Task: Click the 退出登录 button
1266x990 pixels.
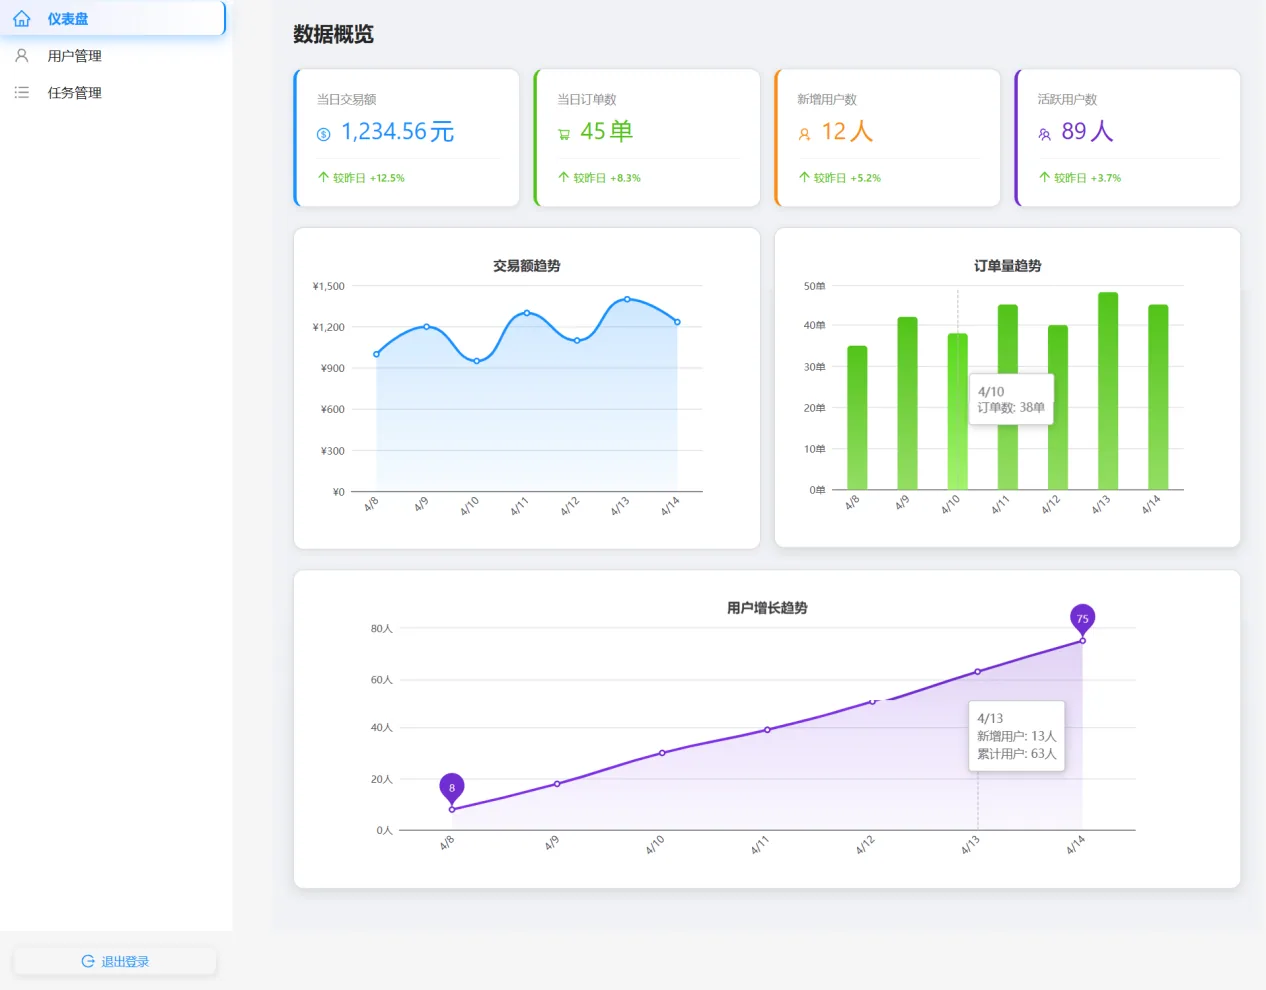Action: [115, 961]
